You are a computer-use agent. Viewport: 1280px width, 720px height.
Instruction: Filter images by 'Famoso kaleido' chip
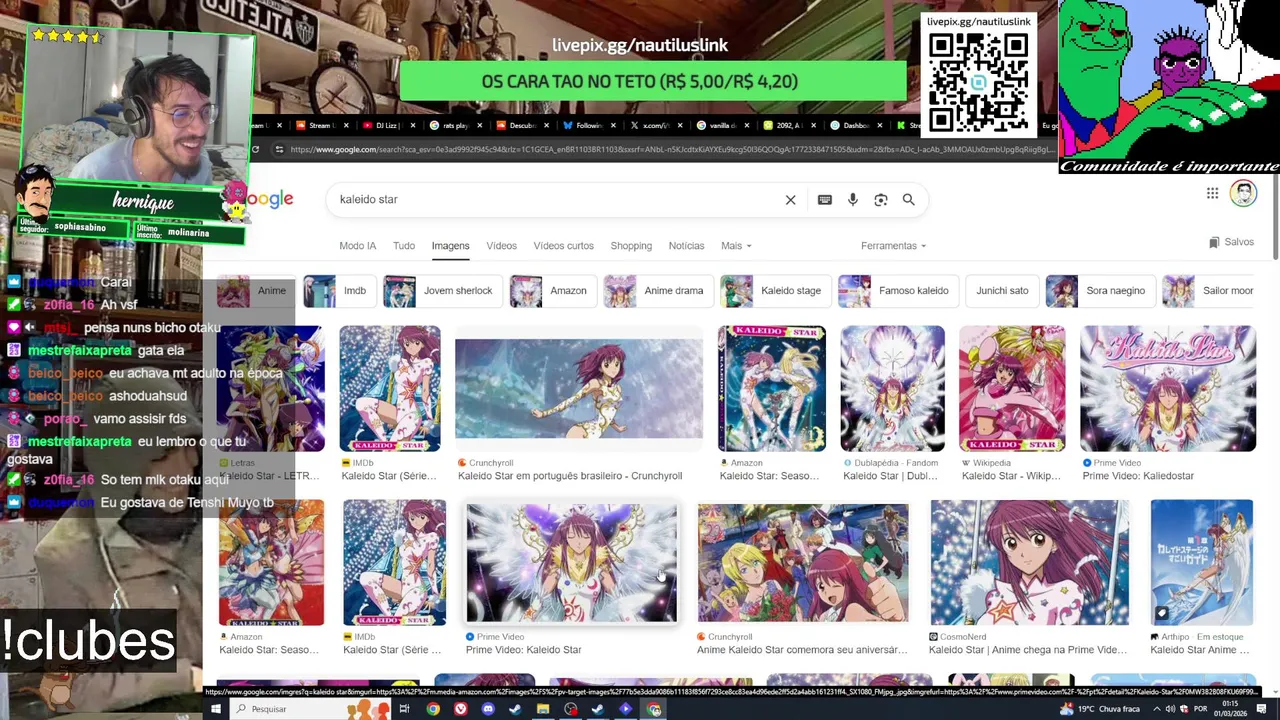click(898, 291)
